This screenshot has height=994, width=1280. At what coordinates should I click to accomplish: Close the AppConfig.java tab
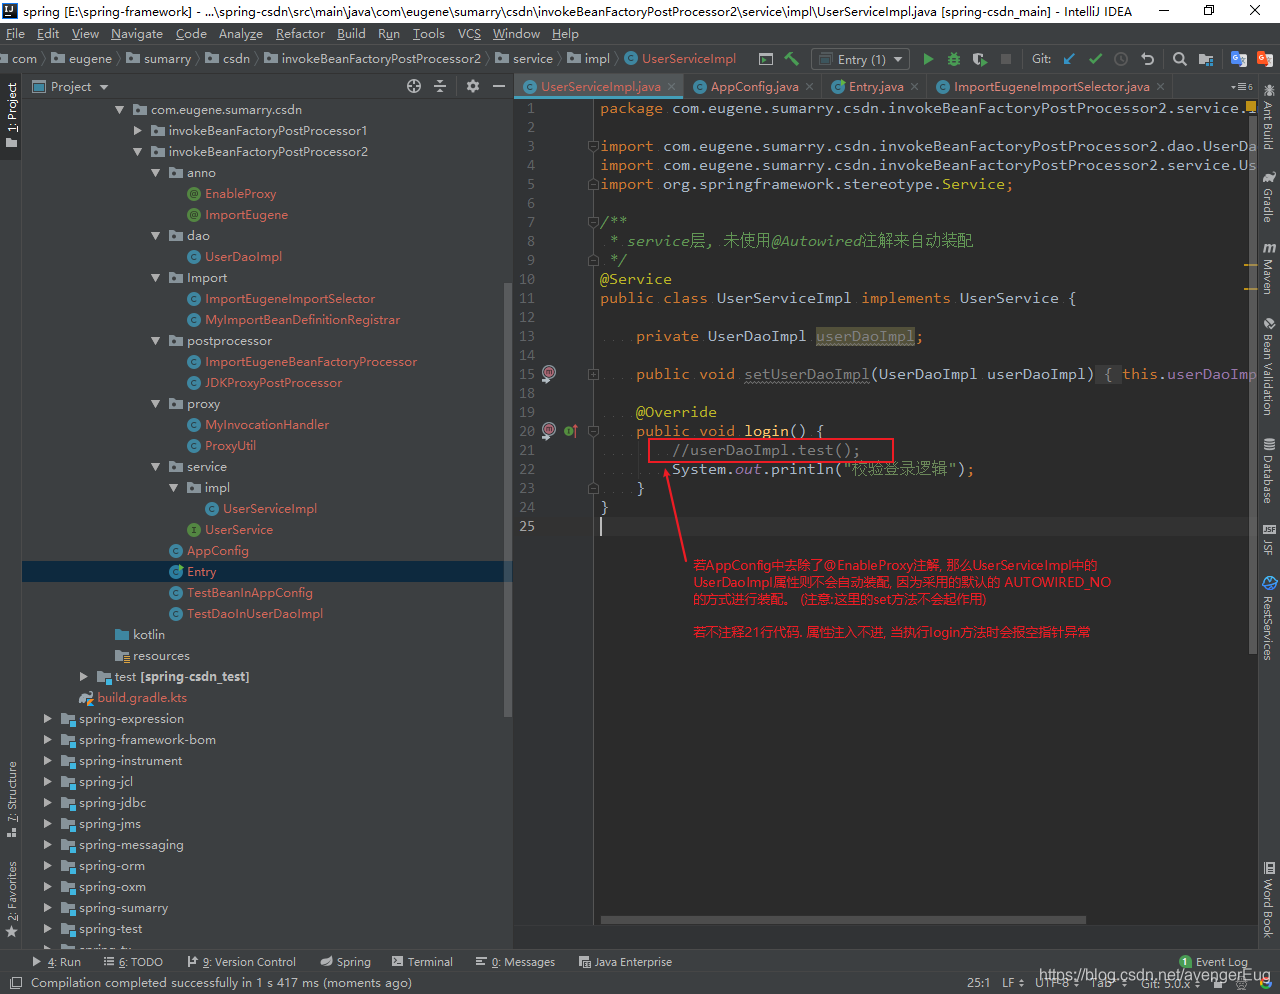[809, 87]
